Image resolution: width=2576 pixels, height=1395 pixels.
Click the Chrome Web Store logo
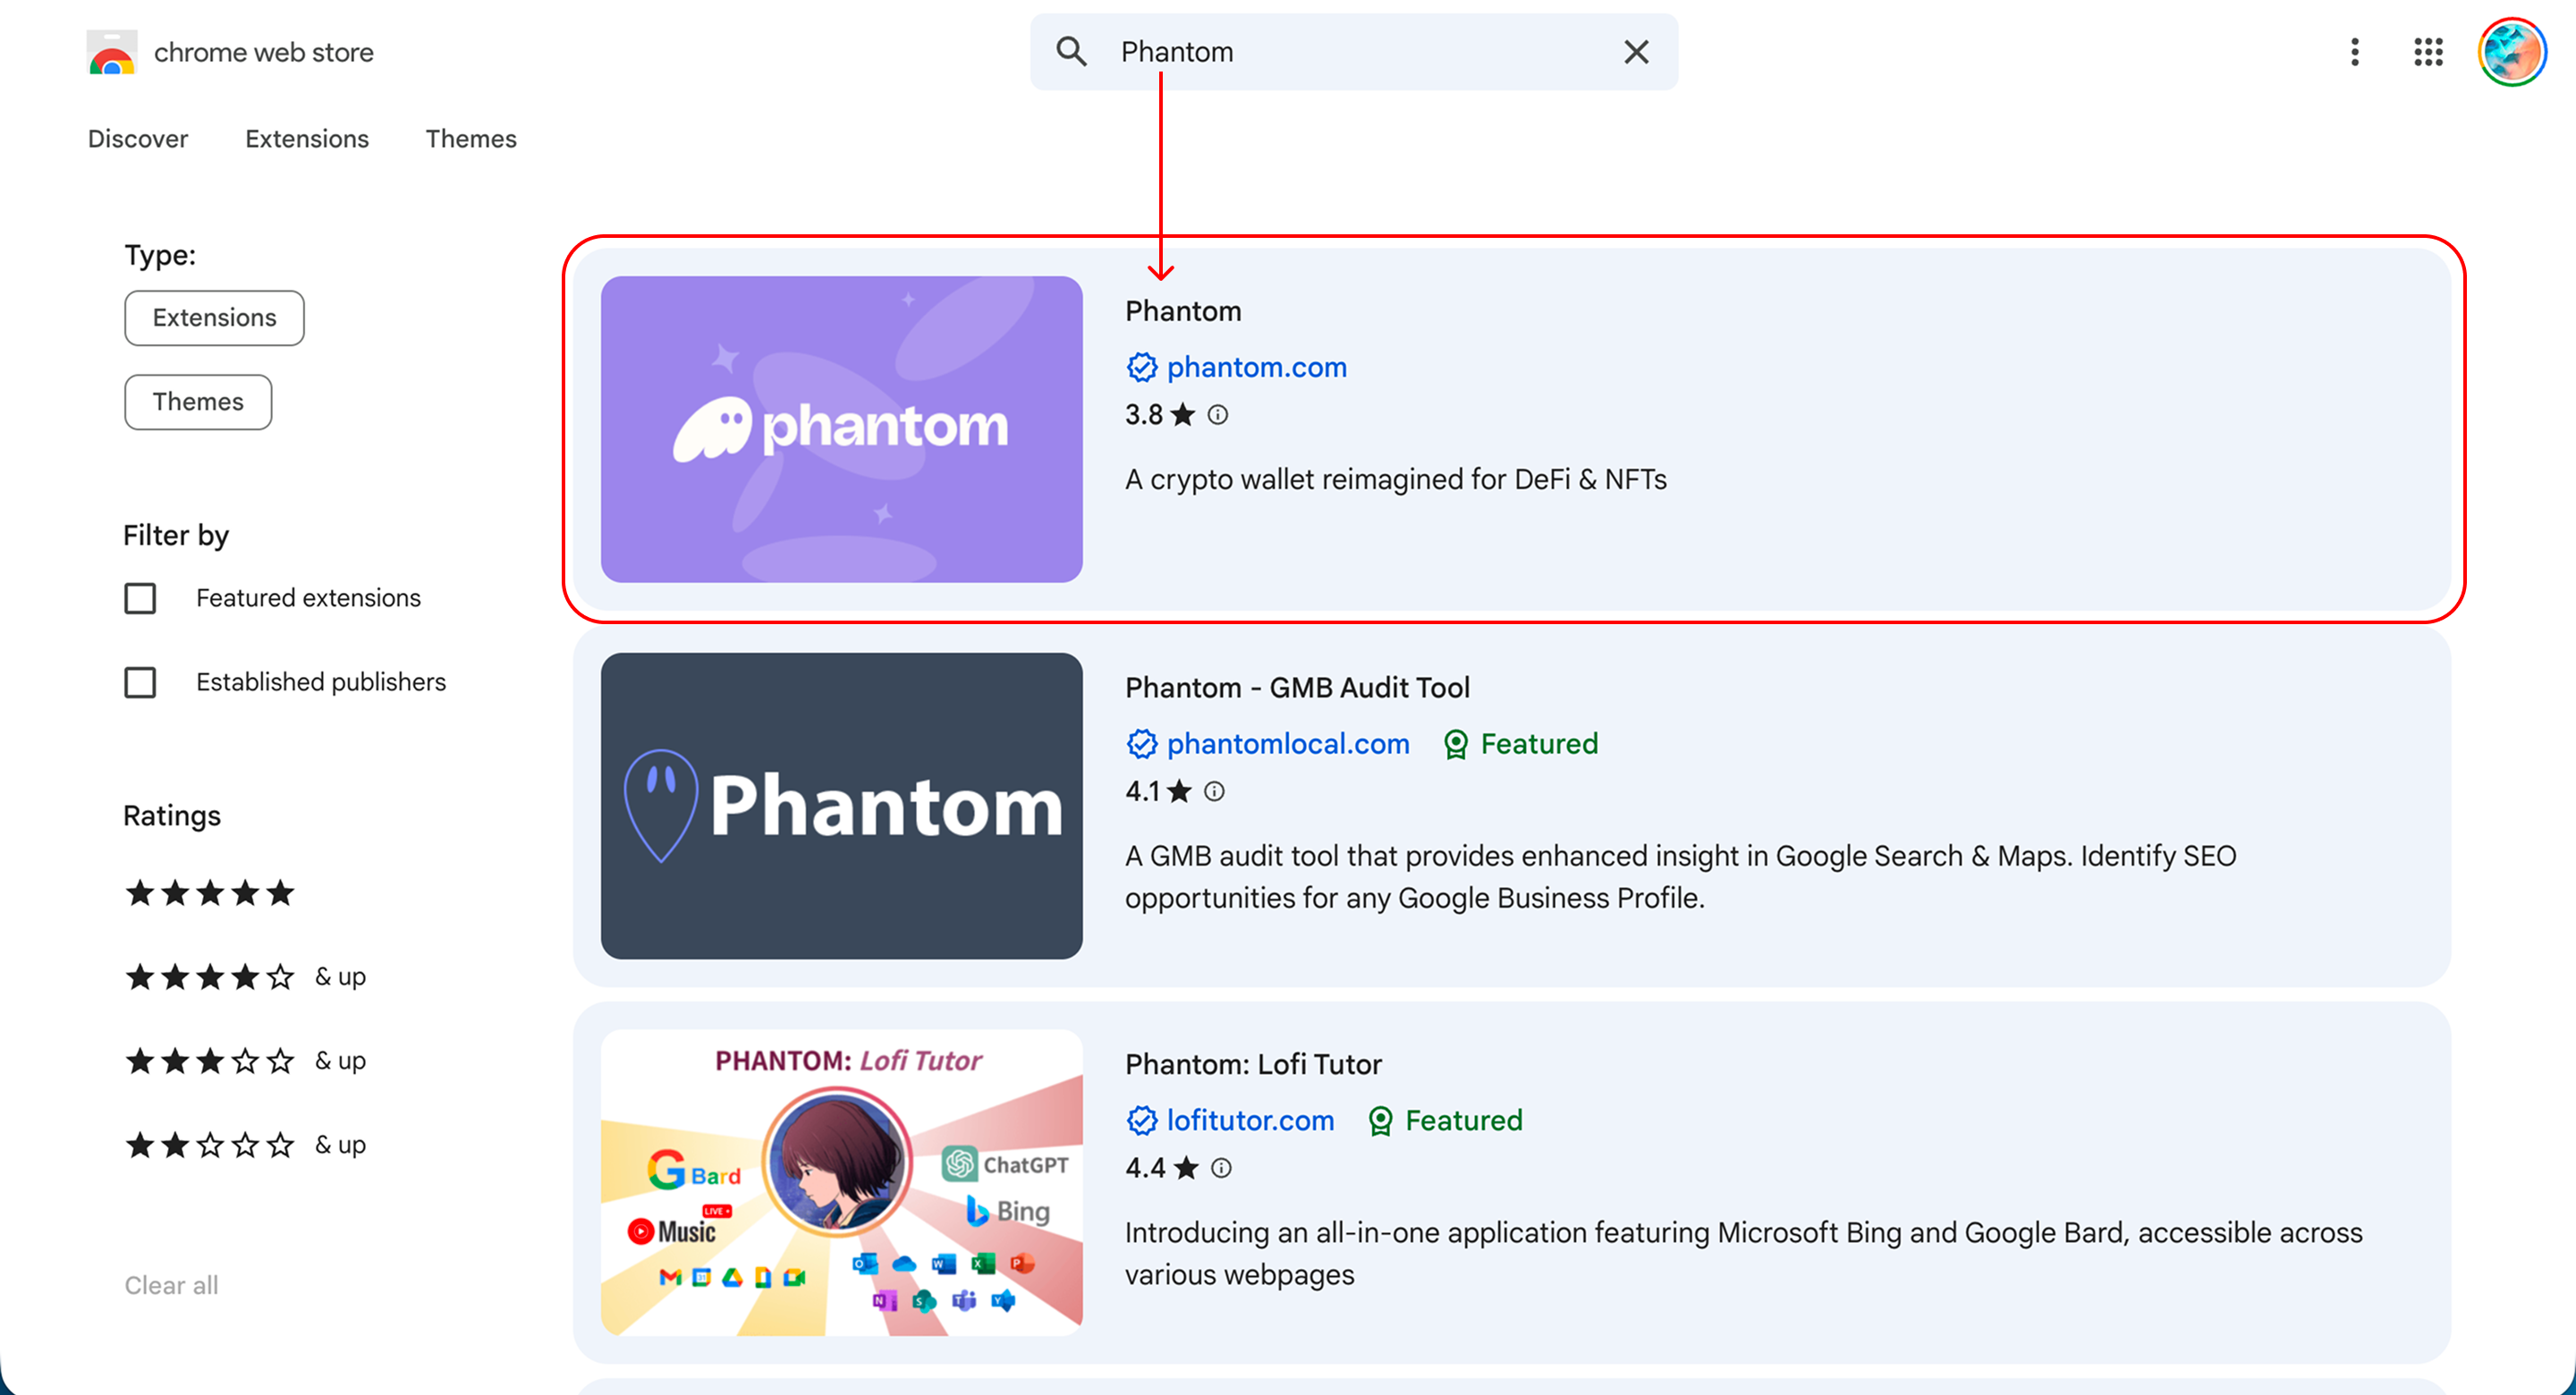[x=111, y=52]
